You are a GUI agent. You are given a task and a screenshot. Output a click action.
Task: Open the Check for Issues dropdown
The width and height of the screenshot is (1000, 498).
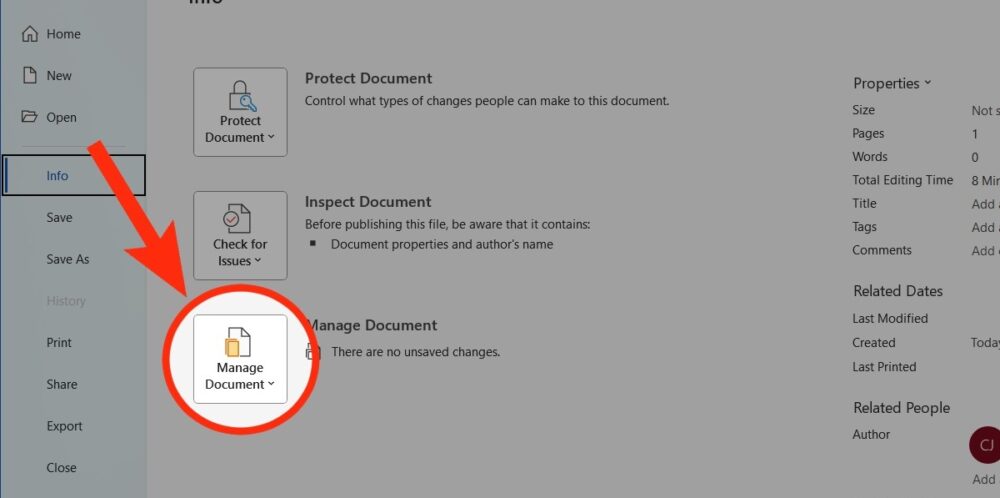[x=240, y=235]
